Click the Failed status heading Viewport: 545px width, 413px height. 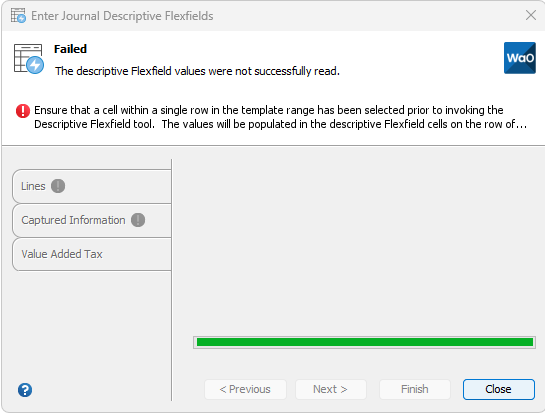click(70, 49)
